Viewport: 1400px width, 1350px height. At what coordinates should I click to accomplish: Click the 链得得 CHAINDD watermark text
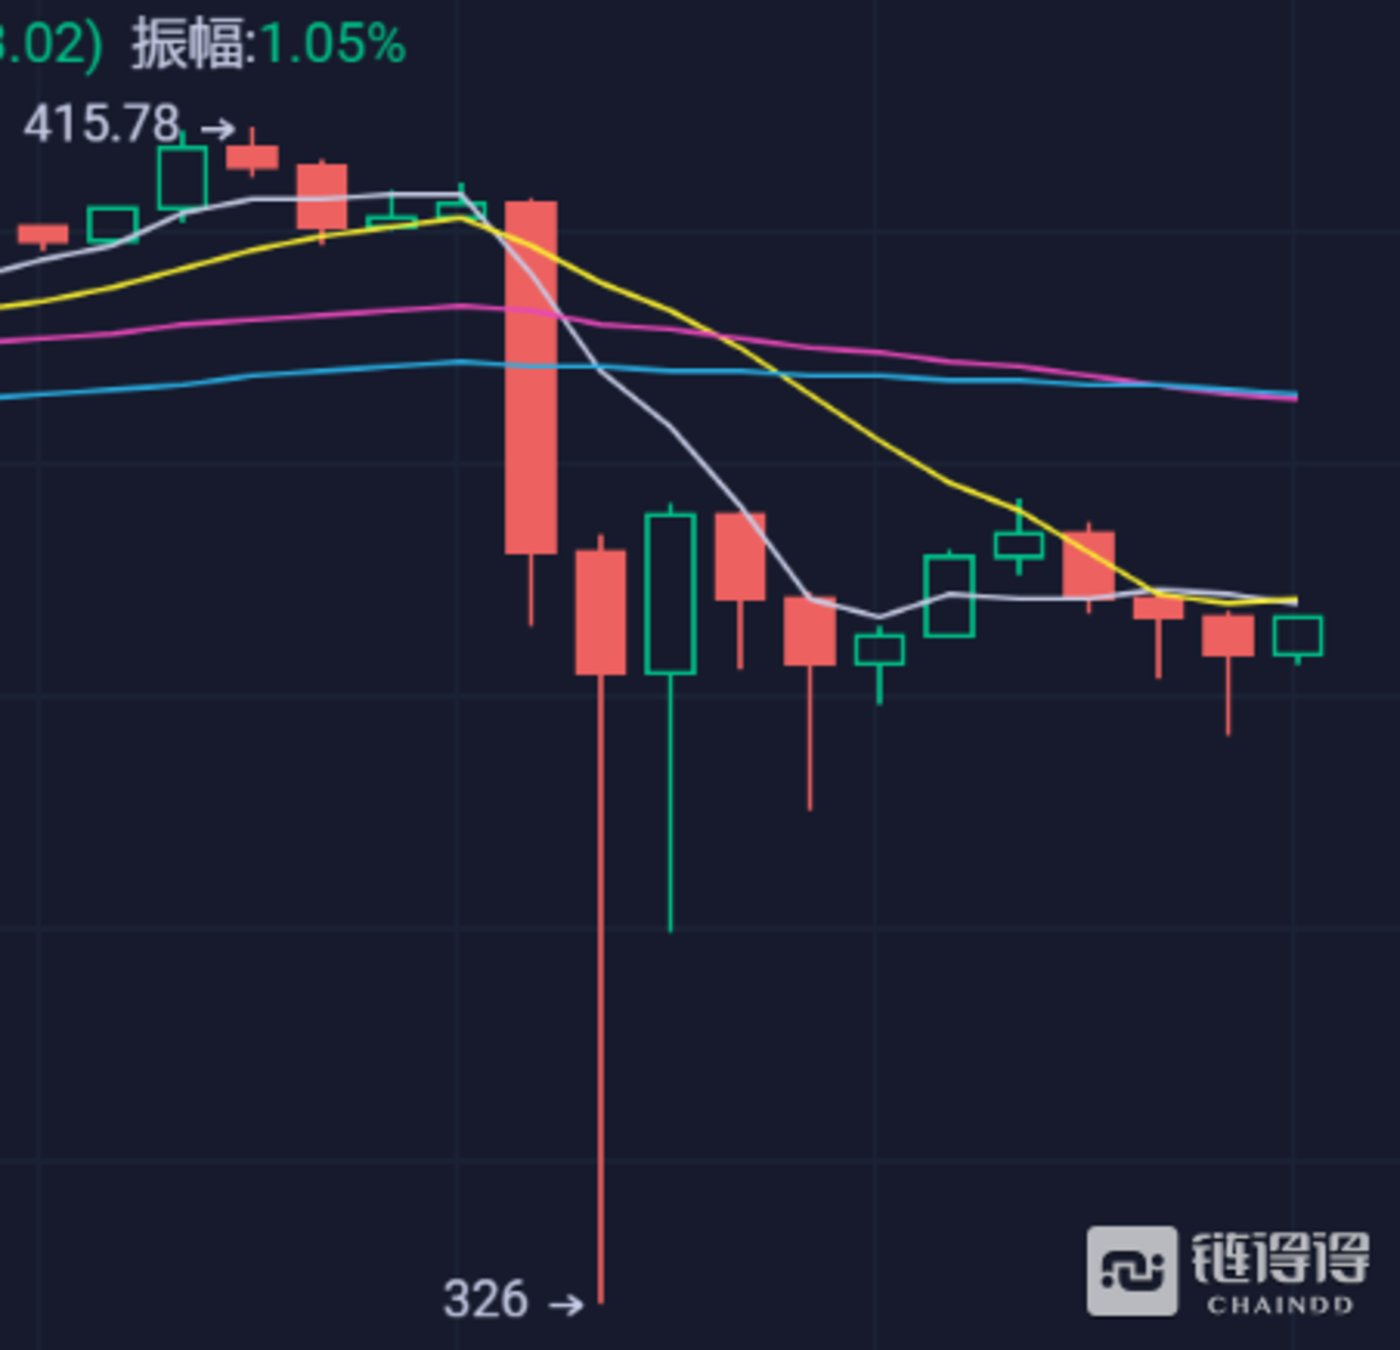pos(1280,1272)
